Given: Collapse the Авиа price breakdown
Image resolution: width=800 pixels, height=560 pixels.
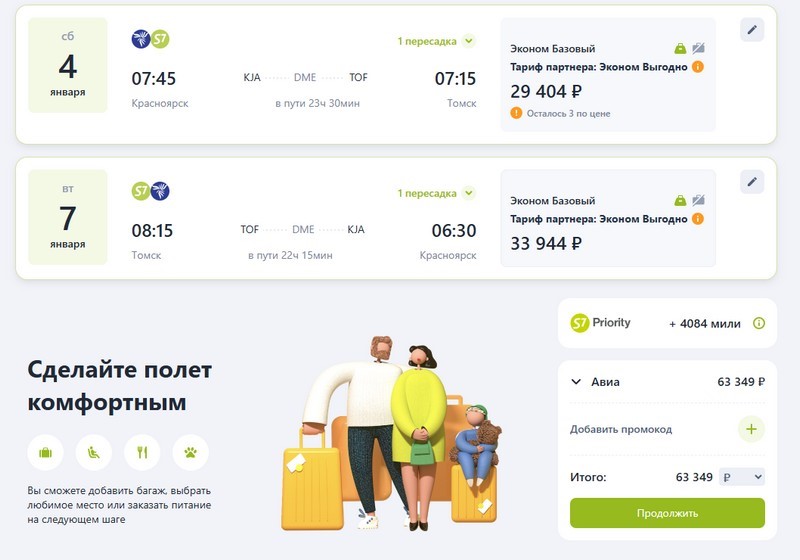Looking at the screenshot, I should (576, 381).
